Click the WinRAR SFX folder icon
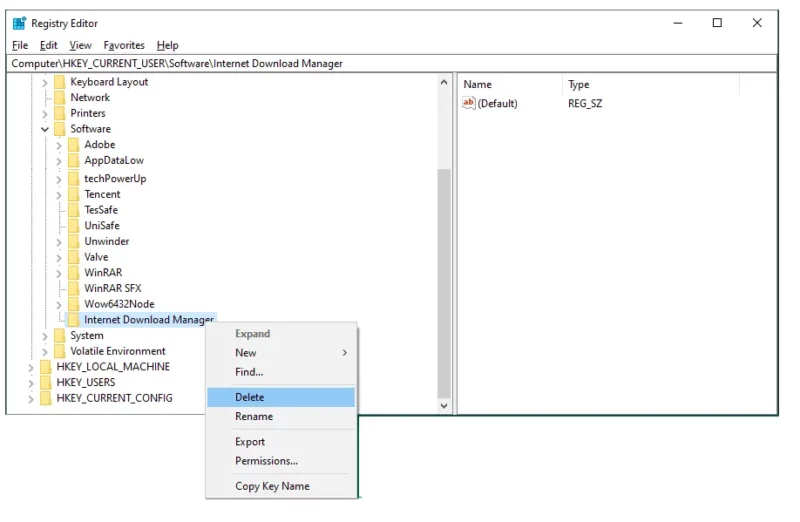Image resolution: width=800 pixels, height=522 pixels. (x=74, y=288)
